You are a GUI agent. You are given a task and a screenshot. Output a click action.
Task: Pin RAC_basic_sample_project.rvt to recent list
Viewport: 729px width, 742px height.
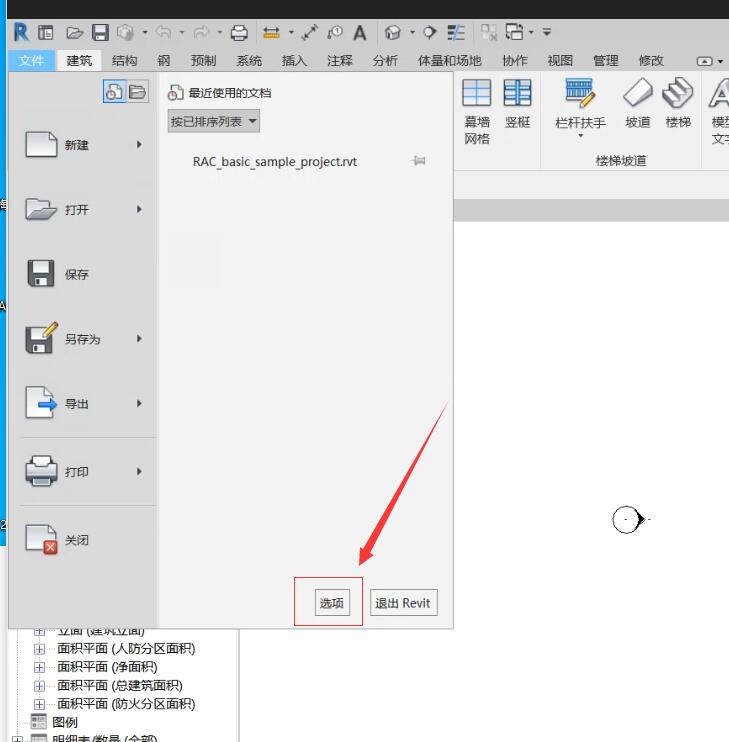coord(419,161)
